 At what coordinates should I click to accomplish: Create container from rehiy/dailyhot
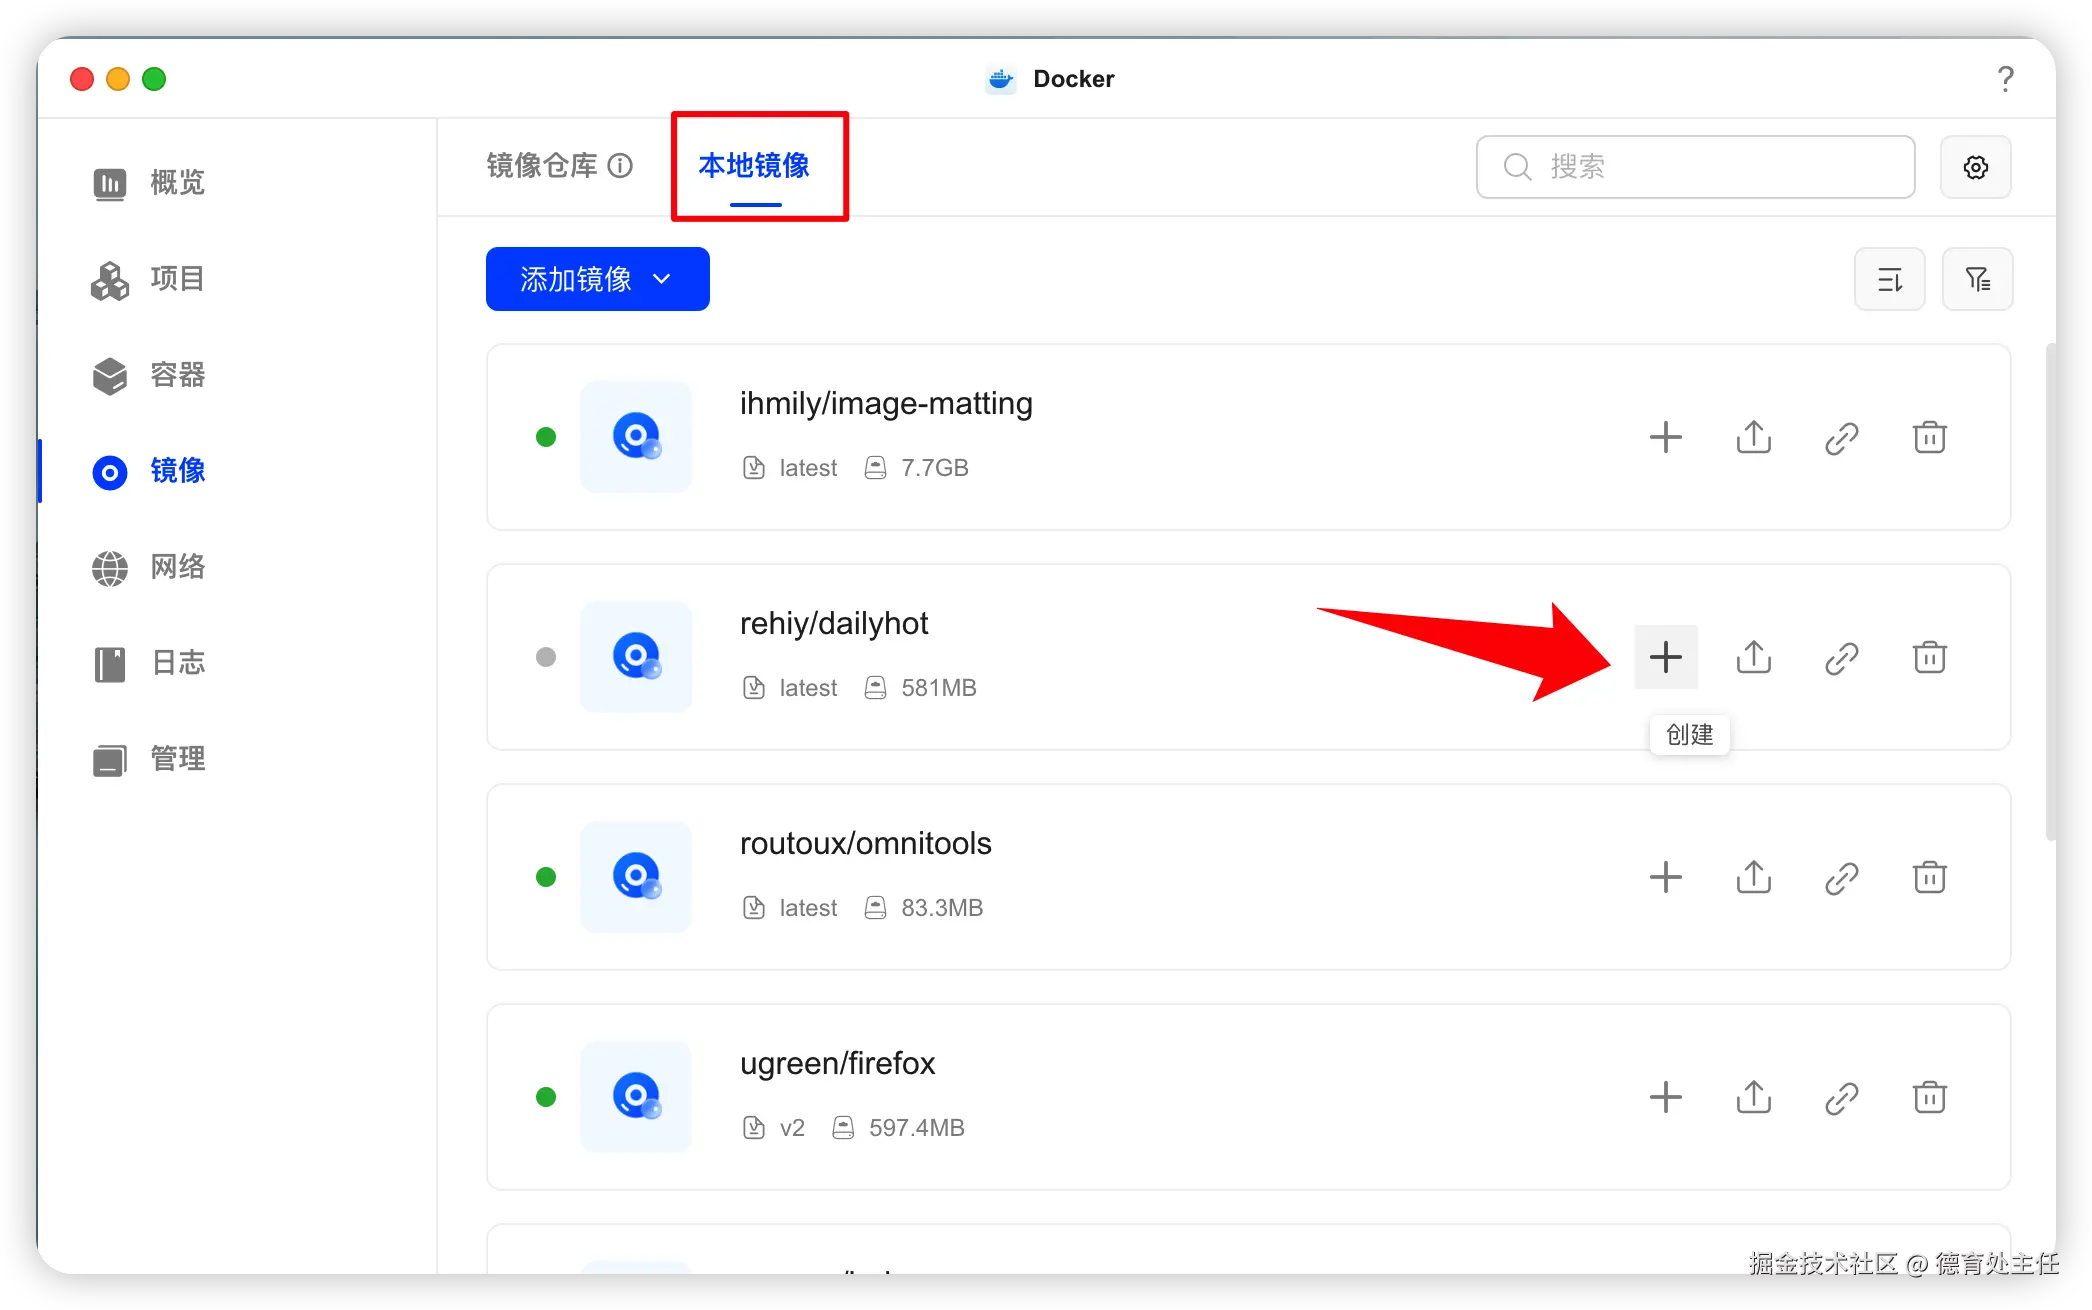pos(1666,657)
